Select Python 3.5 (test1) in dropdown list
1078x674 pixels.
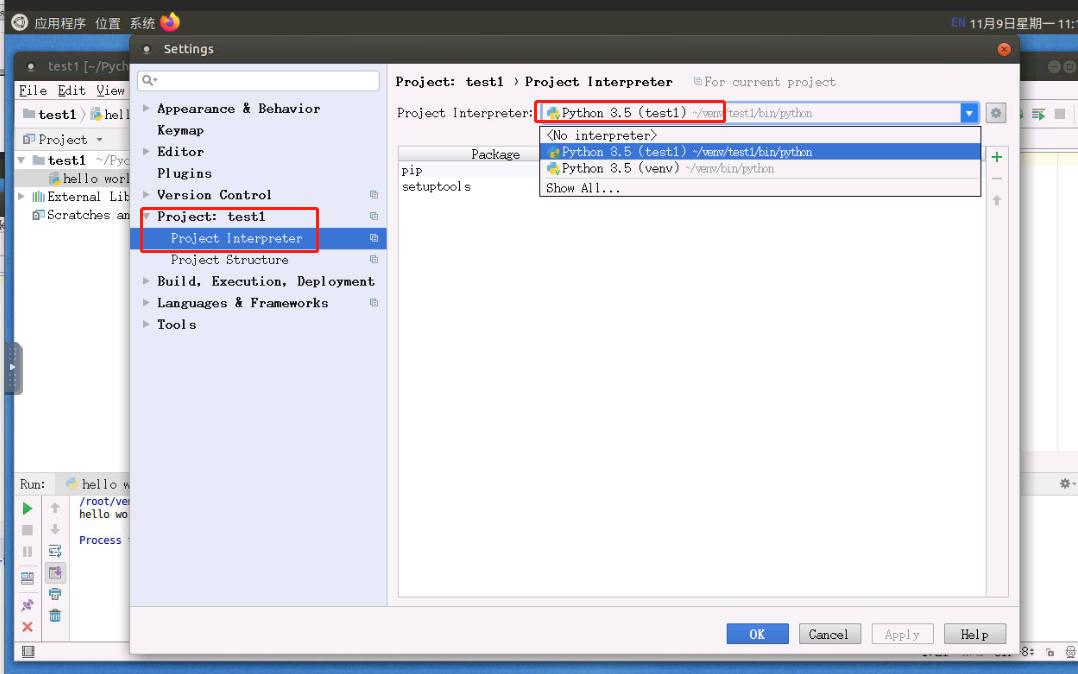(760, 152)
